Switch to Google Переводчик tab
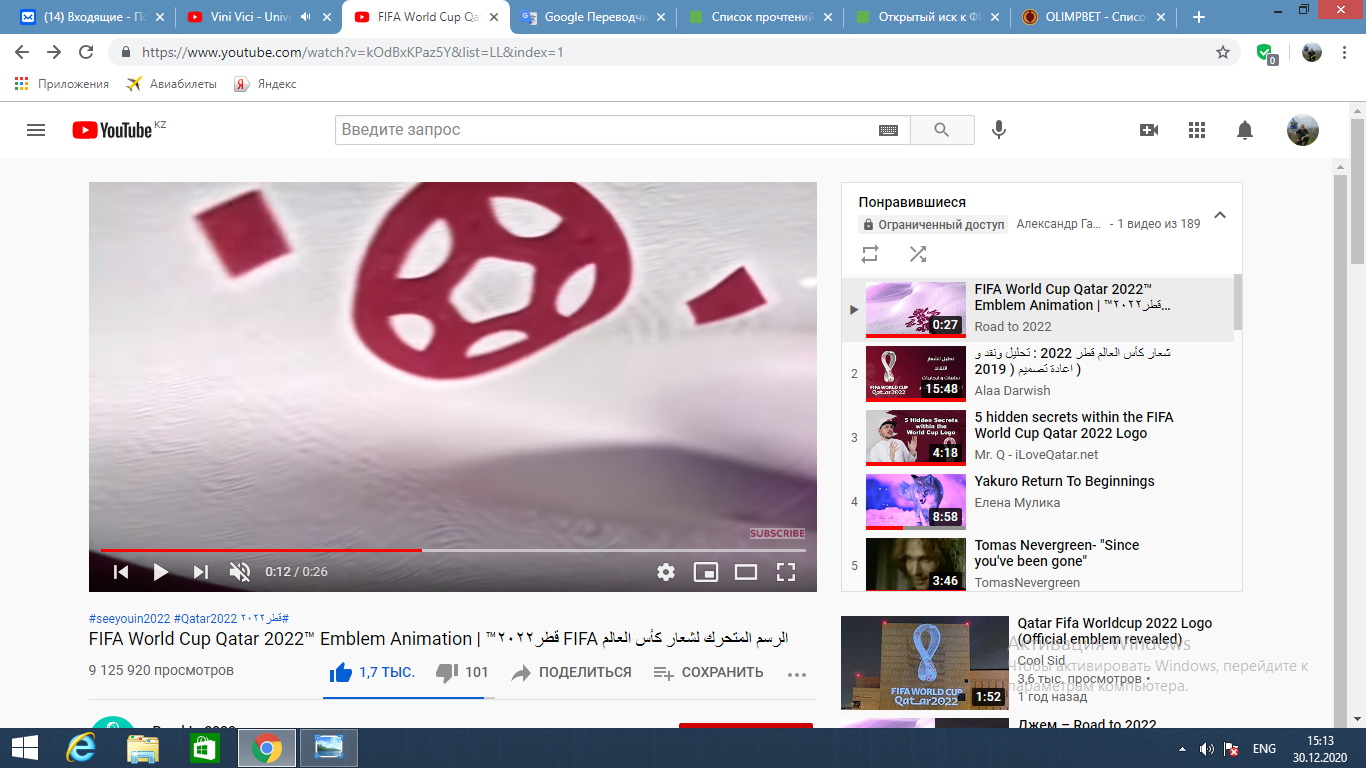The image size is (1366, 768). 590,17
